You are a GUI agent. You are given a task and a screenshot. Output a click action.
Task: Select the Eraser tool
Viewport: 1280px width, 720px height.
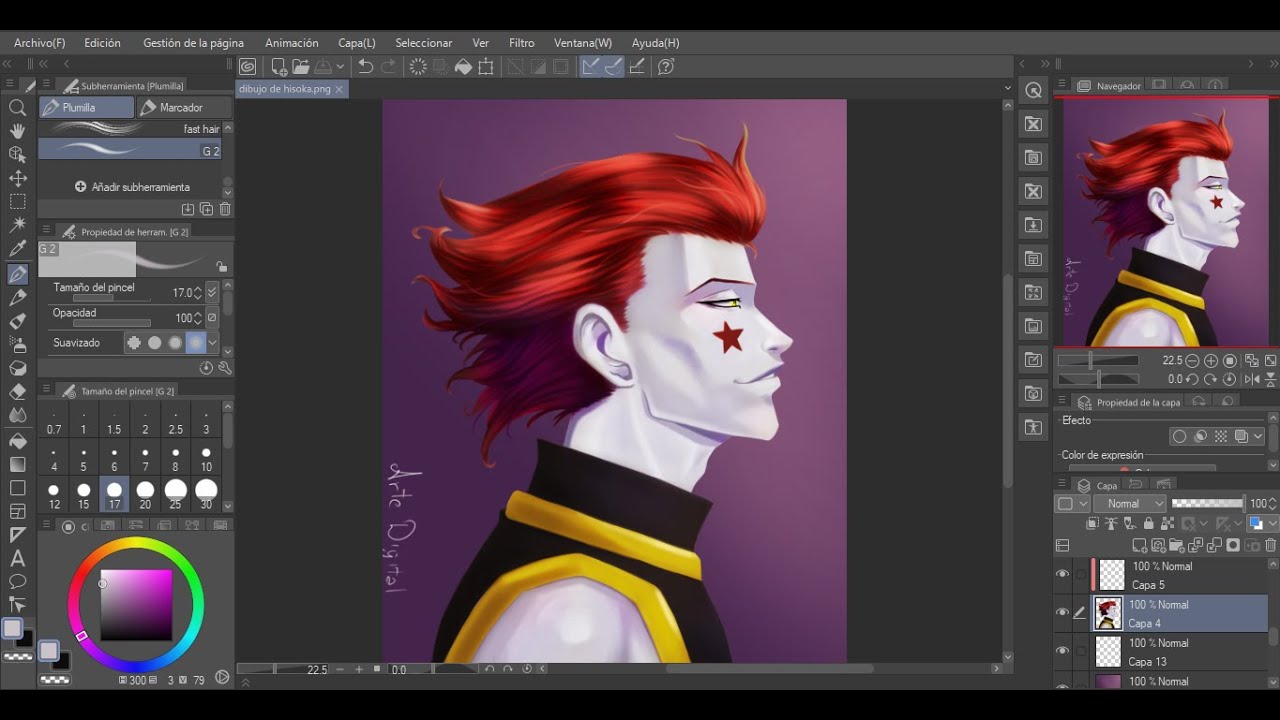pyautogui.click(x=17, y=392)
